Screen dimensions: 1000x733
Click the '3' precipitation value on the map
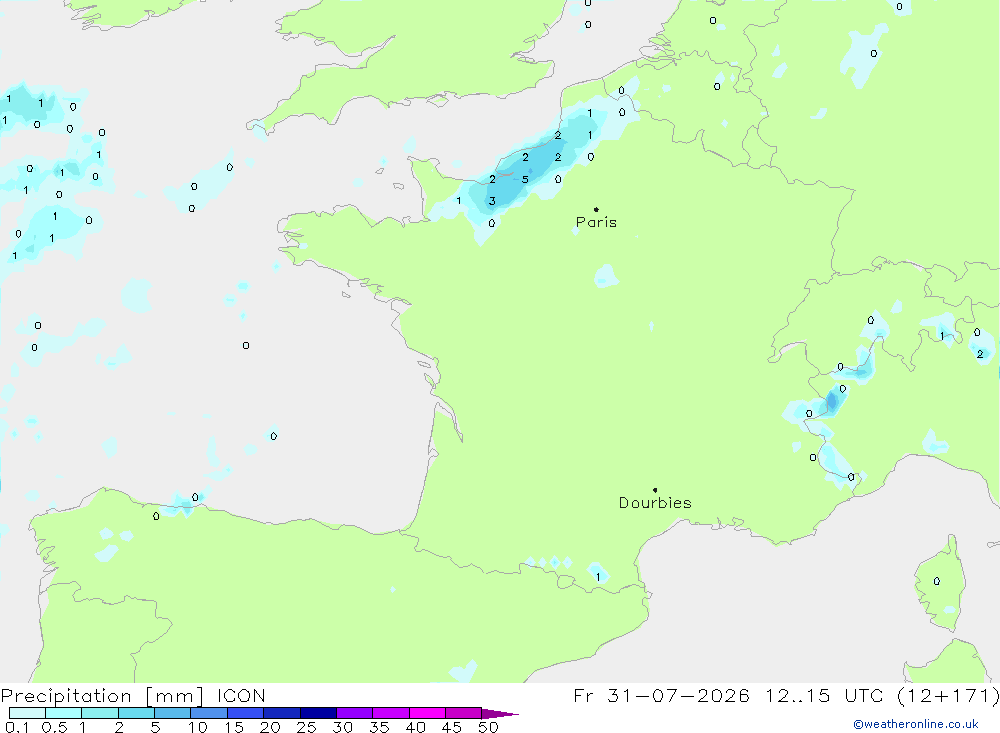click(492, 201)
